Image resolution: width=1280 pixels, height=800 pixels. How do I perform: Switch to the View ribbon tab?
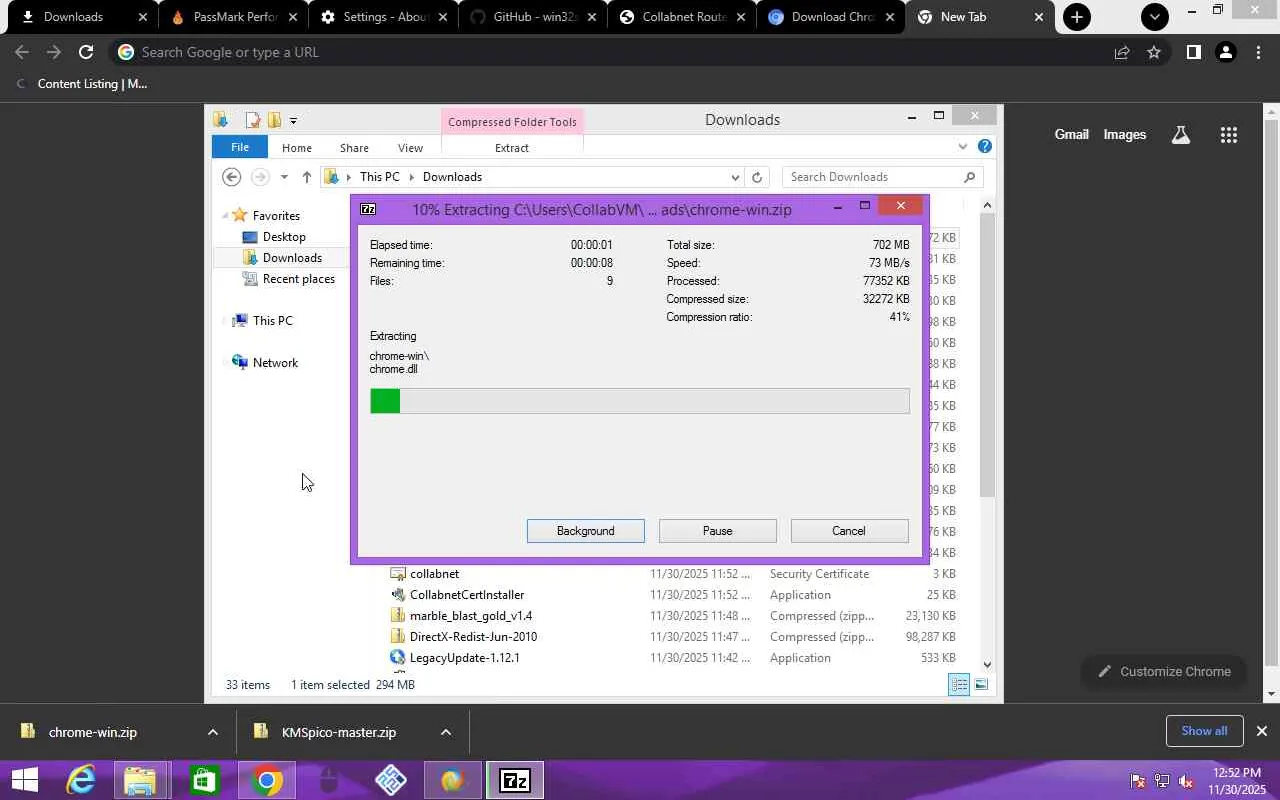[410, 148]
